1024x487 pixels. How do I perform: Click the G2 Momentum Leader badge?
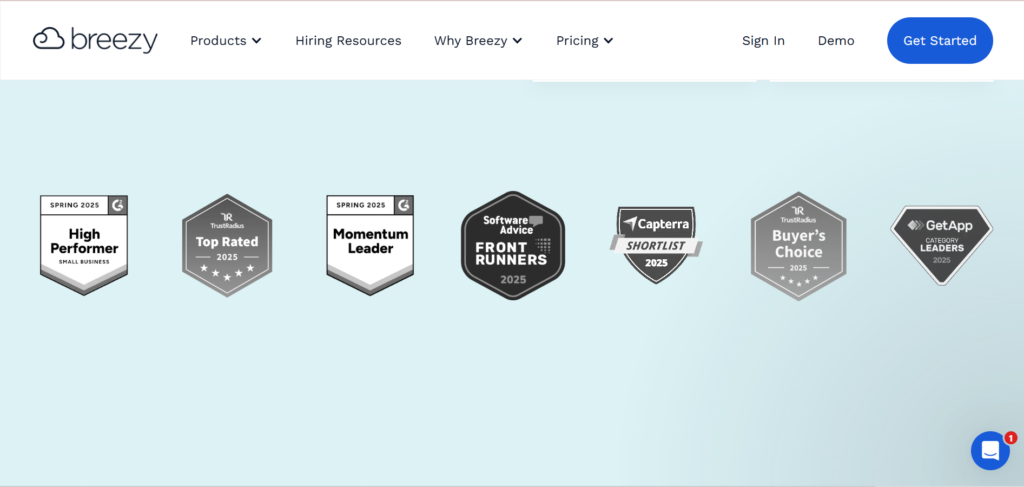pyautogui.click(x=370, y=245)
